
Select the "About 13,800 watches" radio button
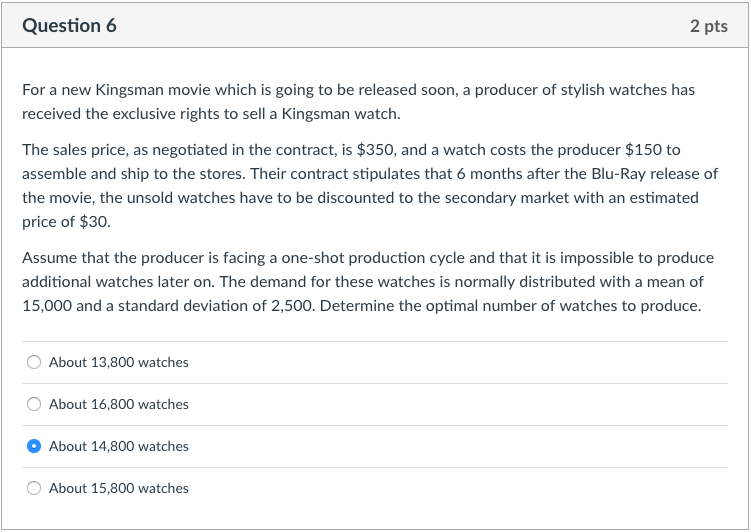point(34,362)
